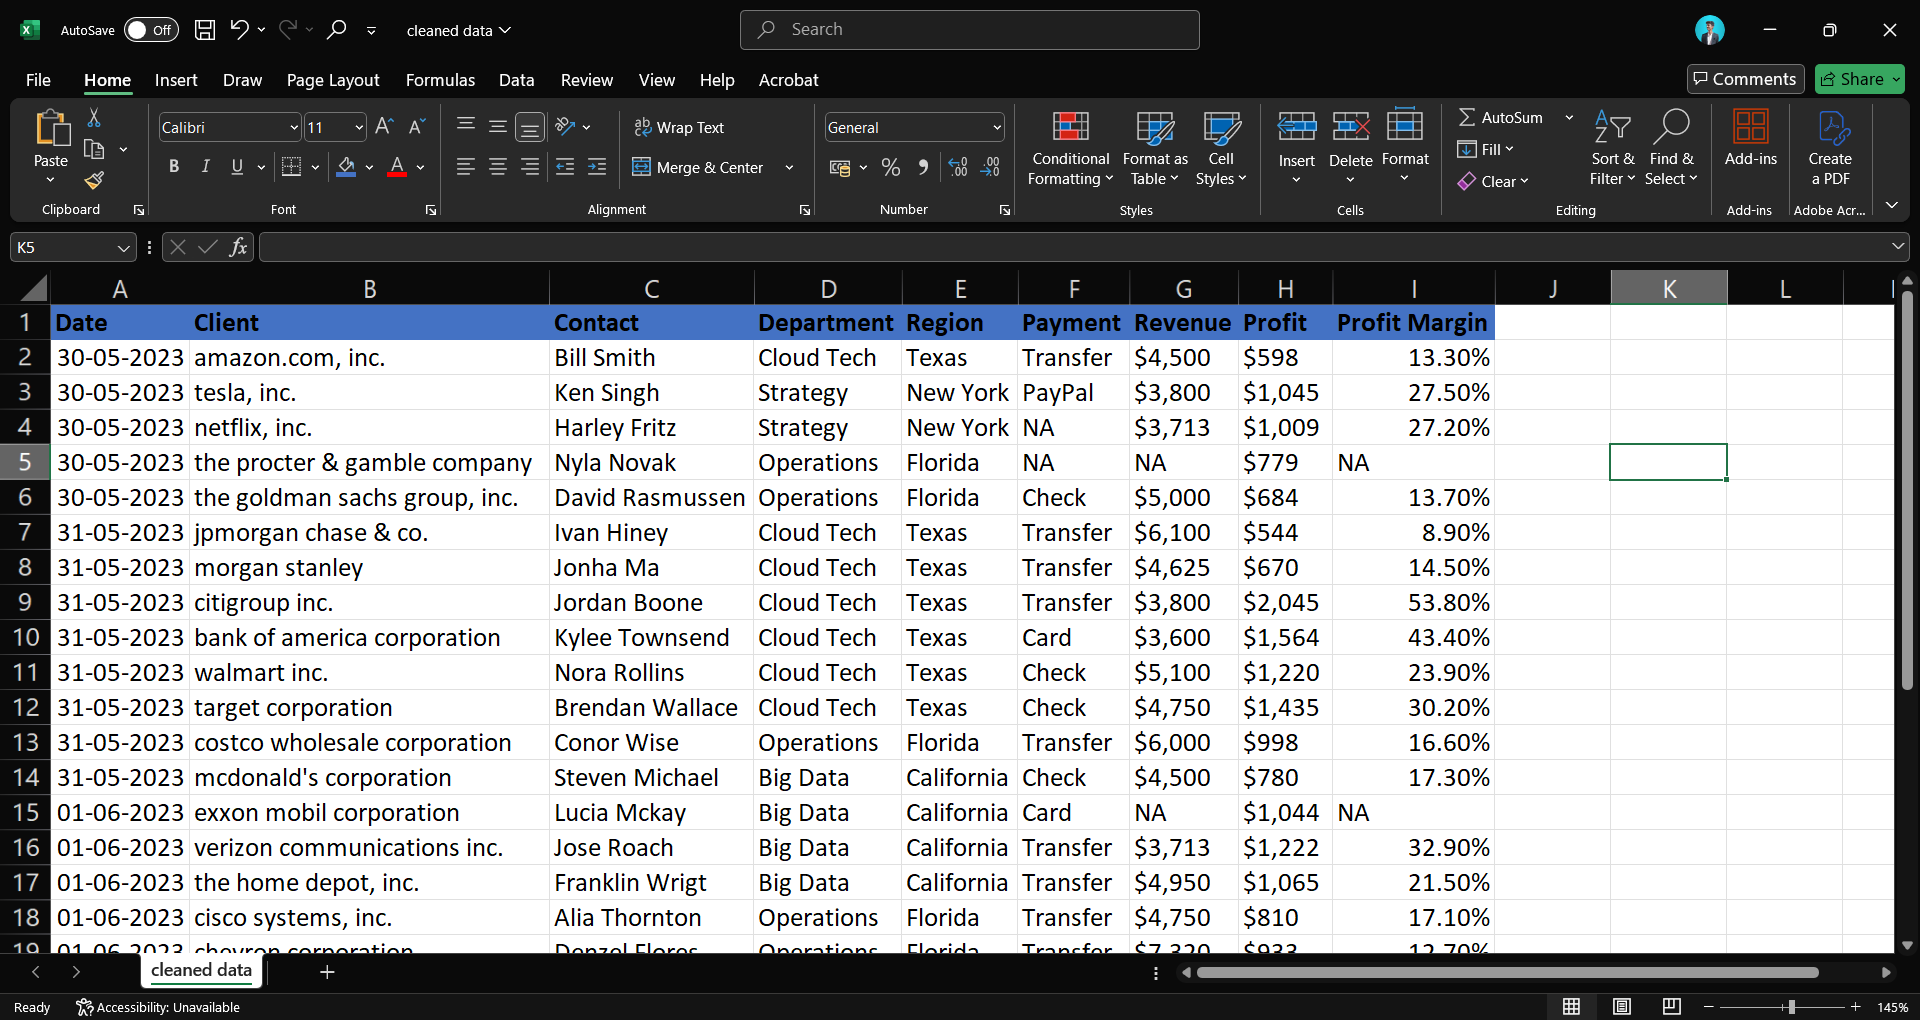This screenshot has width=1920, height=1020.
Task: Click the Insert Function fx icon
Action: [x=238, y=247]
